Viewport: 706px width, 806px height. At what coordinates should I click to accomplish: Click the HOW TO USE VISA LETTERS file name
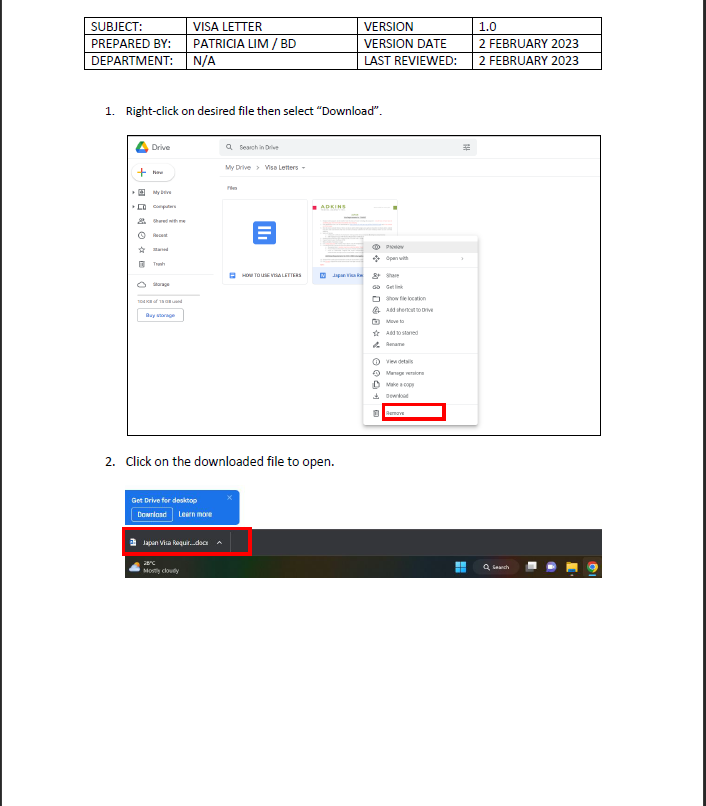point(271,276)
